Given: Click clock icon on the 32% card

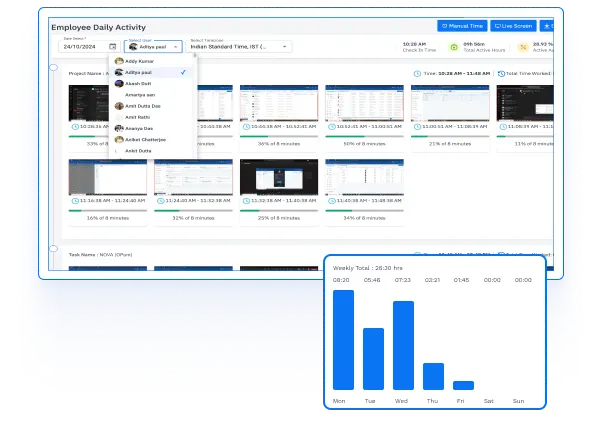Looking at the screenshot, I should click(161, 201).
